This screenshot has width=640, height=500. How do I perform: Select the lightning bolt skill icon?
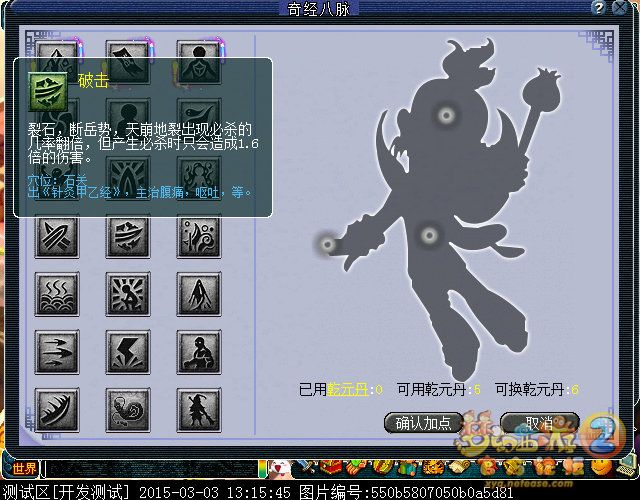click(x=128, y=352)
